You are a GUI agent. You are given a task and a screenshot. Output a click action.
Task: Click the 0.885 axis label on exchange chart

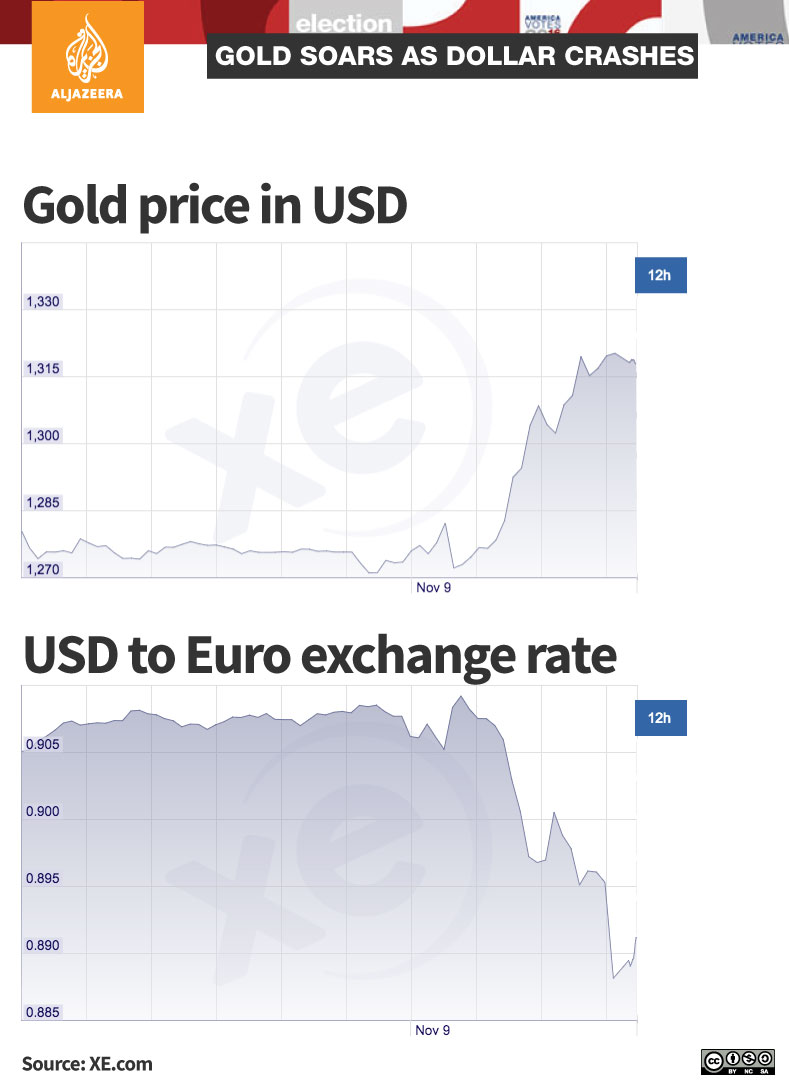pos(43,1012)
